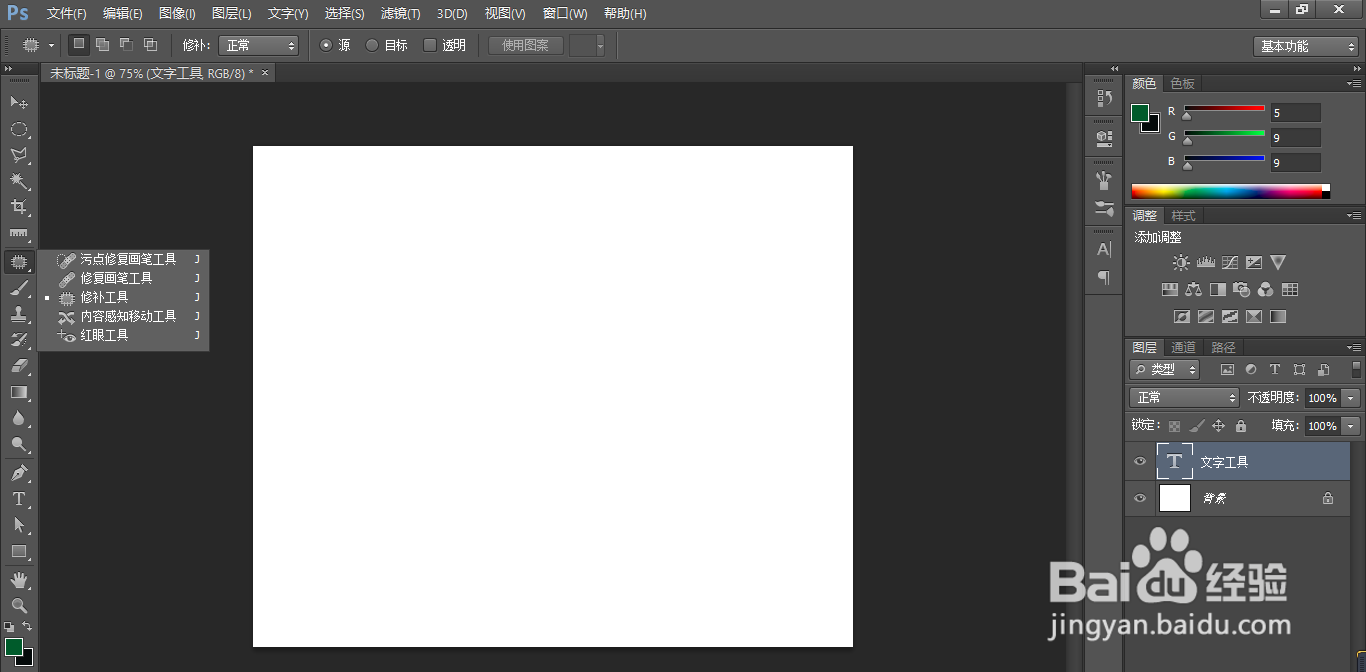Image resolution: width=1366 pixels, height=672 pixels.
Task: Open the 滤镜(T) menu
Action: pyautogui.click(x=400, y=14)
